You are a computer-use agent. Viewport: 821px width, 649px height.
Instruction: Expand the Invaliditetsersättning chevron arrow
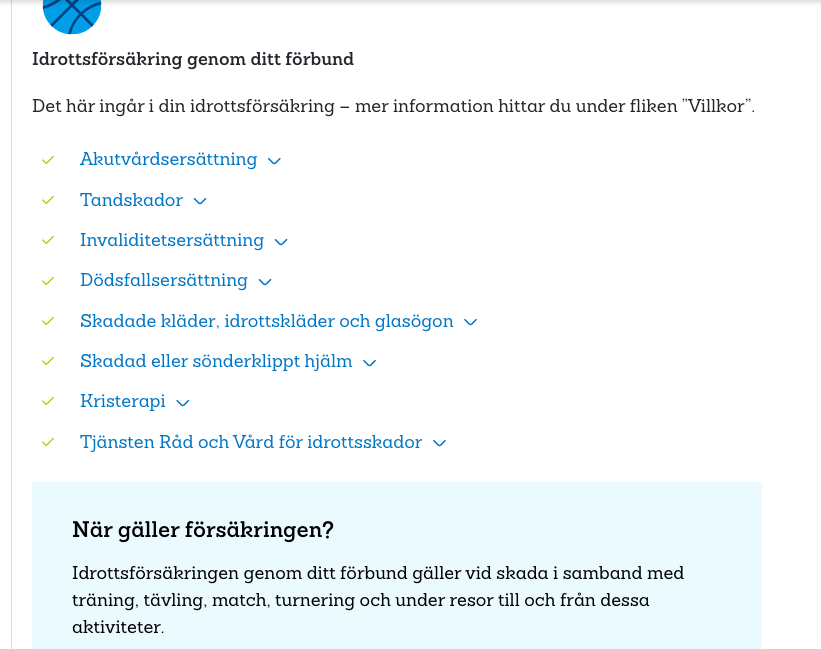[x=281, y=242]
